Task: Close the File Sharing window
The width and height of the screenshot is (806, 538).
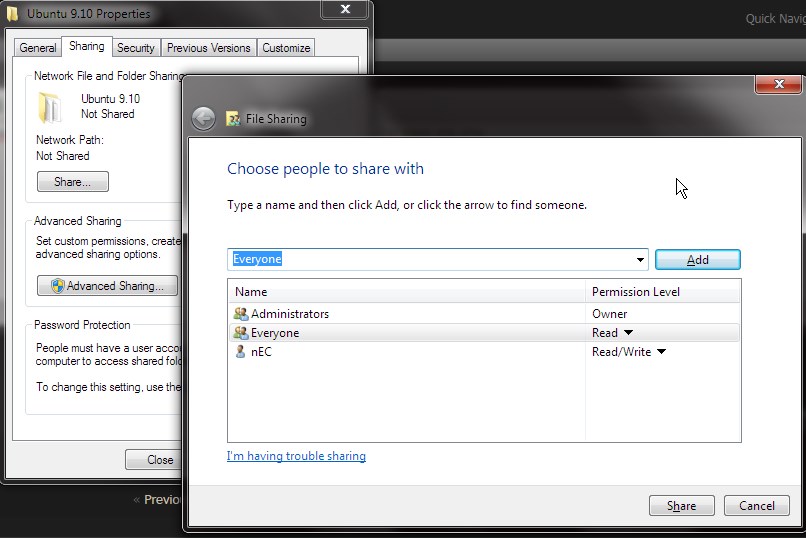Action: 778,84
